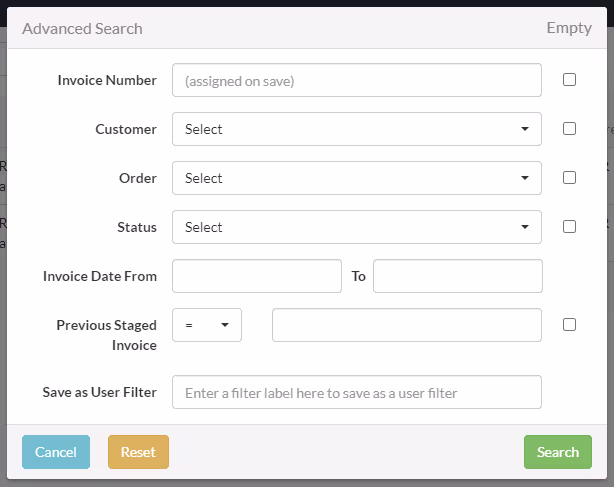Click the Reset button
614x487 pixels.
(138, 452)
